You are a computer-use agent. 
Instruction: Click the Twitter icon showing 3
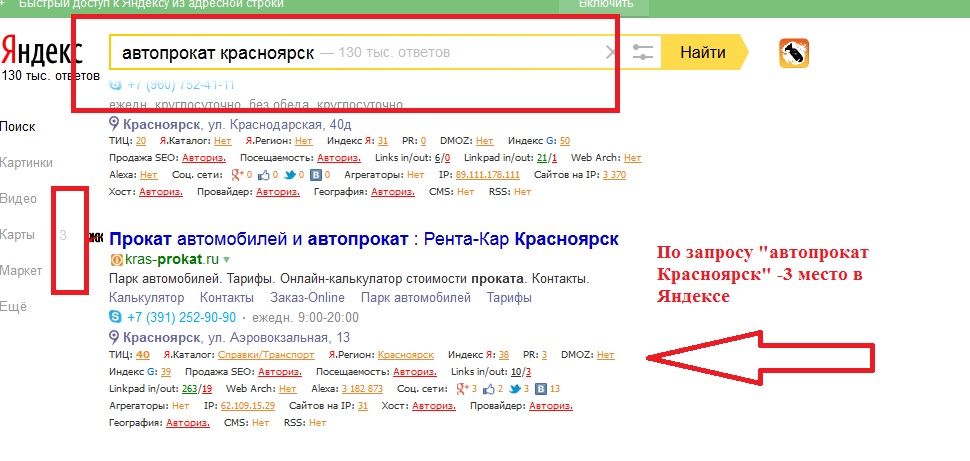(x=515, y=389)
